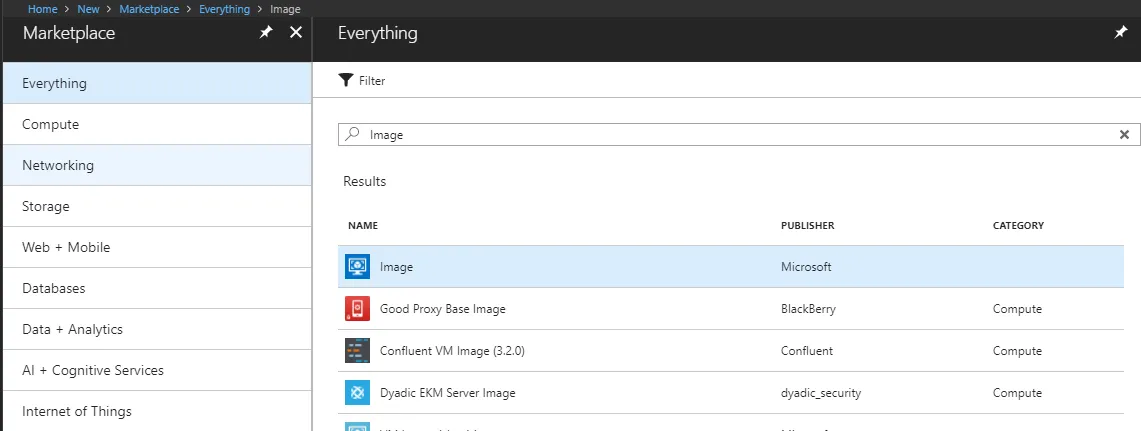1141x431 pixels.
Task: Click the Confluent VM Image icon
Action: [357, 351]
